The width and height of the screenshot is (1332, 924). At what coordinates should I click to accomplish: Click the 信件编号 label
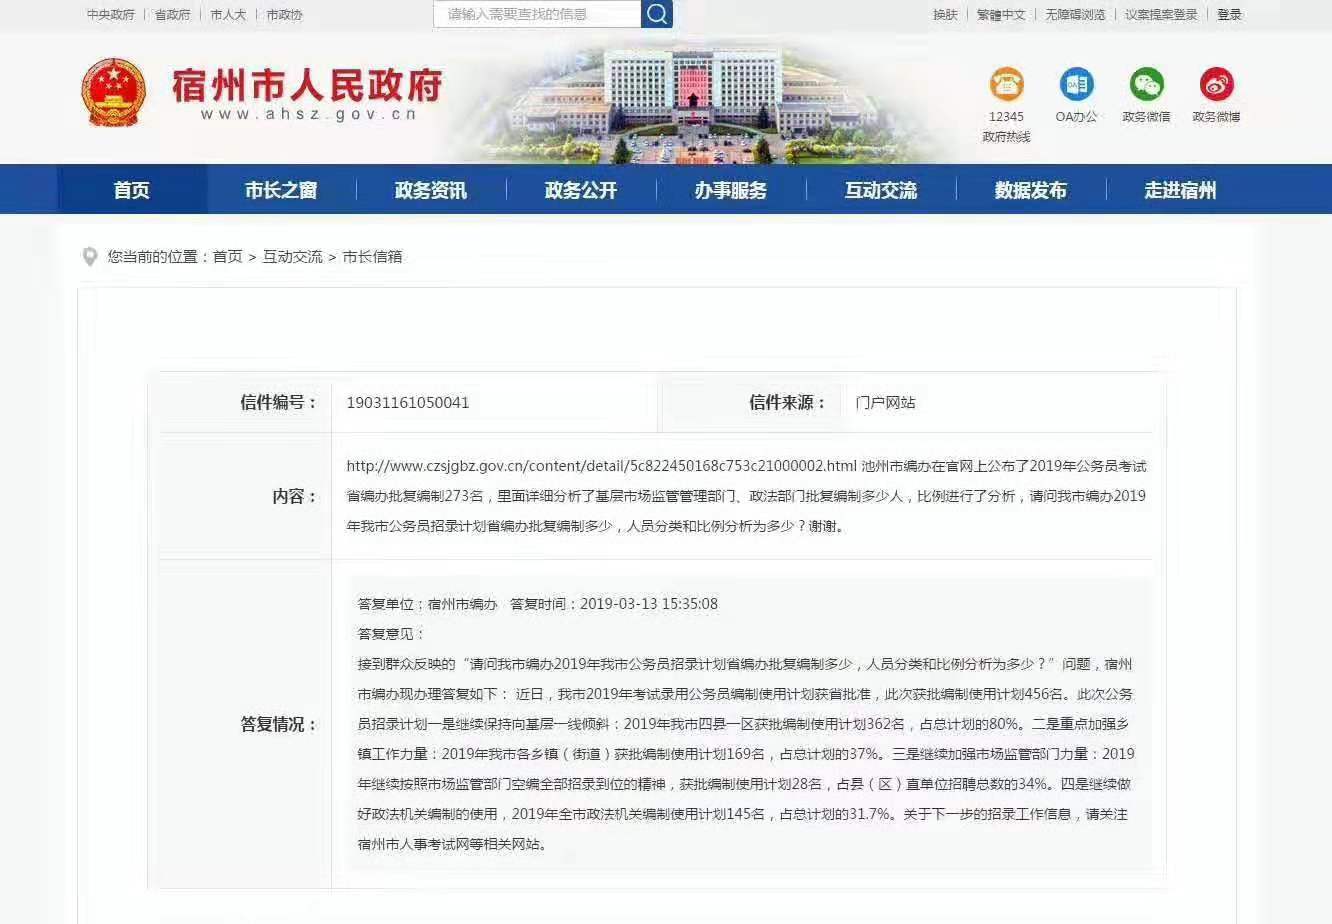(279, 403)
